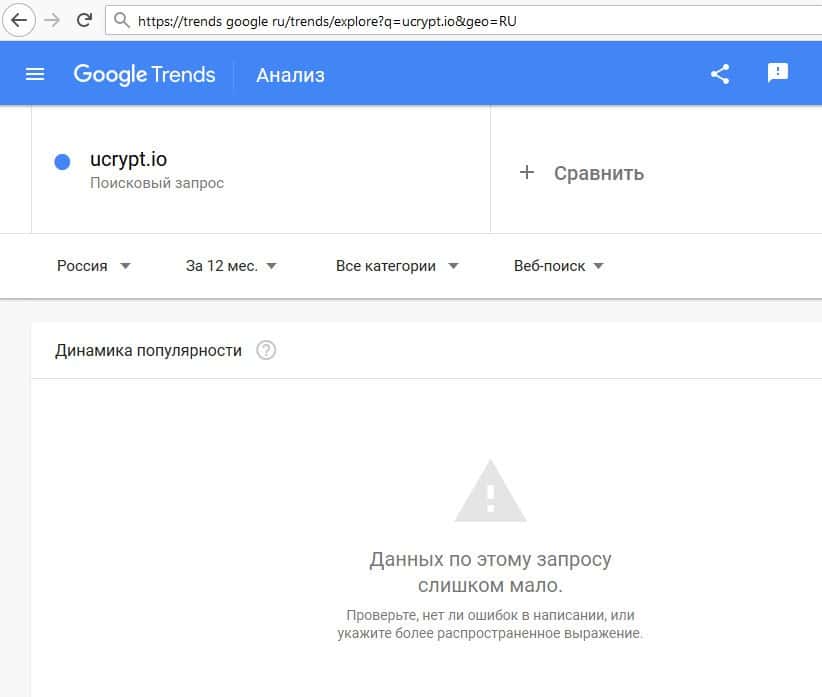822x697 pixels.
Task: Click the blue color dot beside ucrypt.io
Action: (x=62, y=162)
